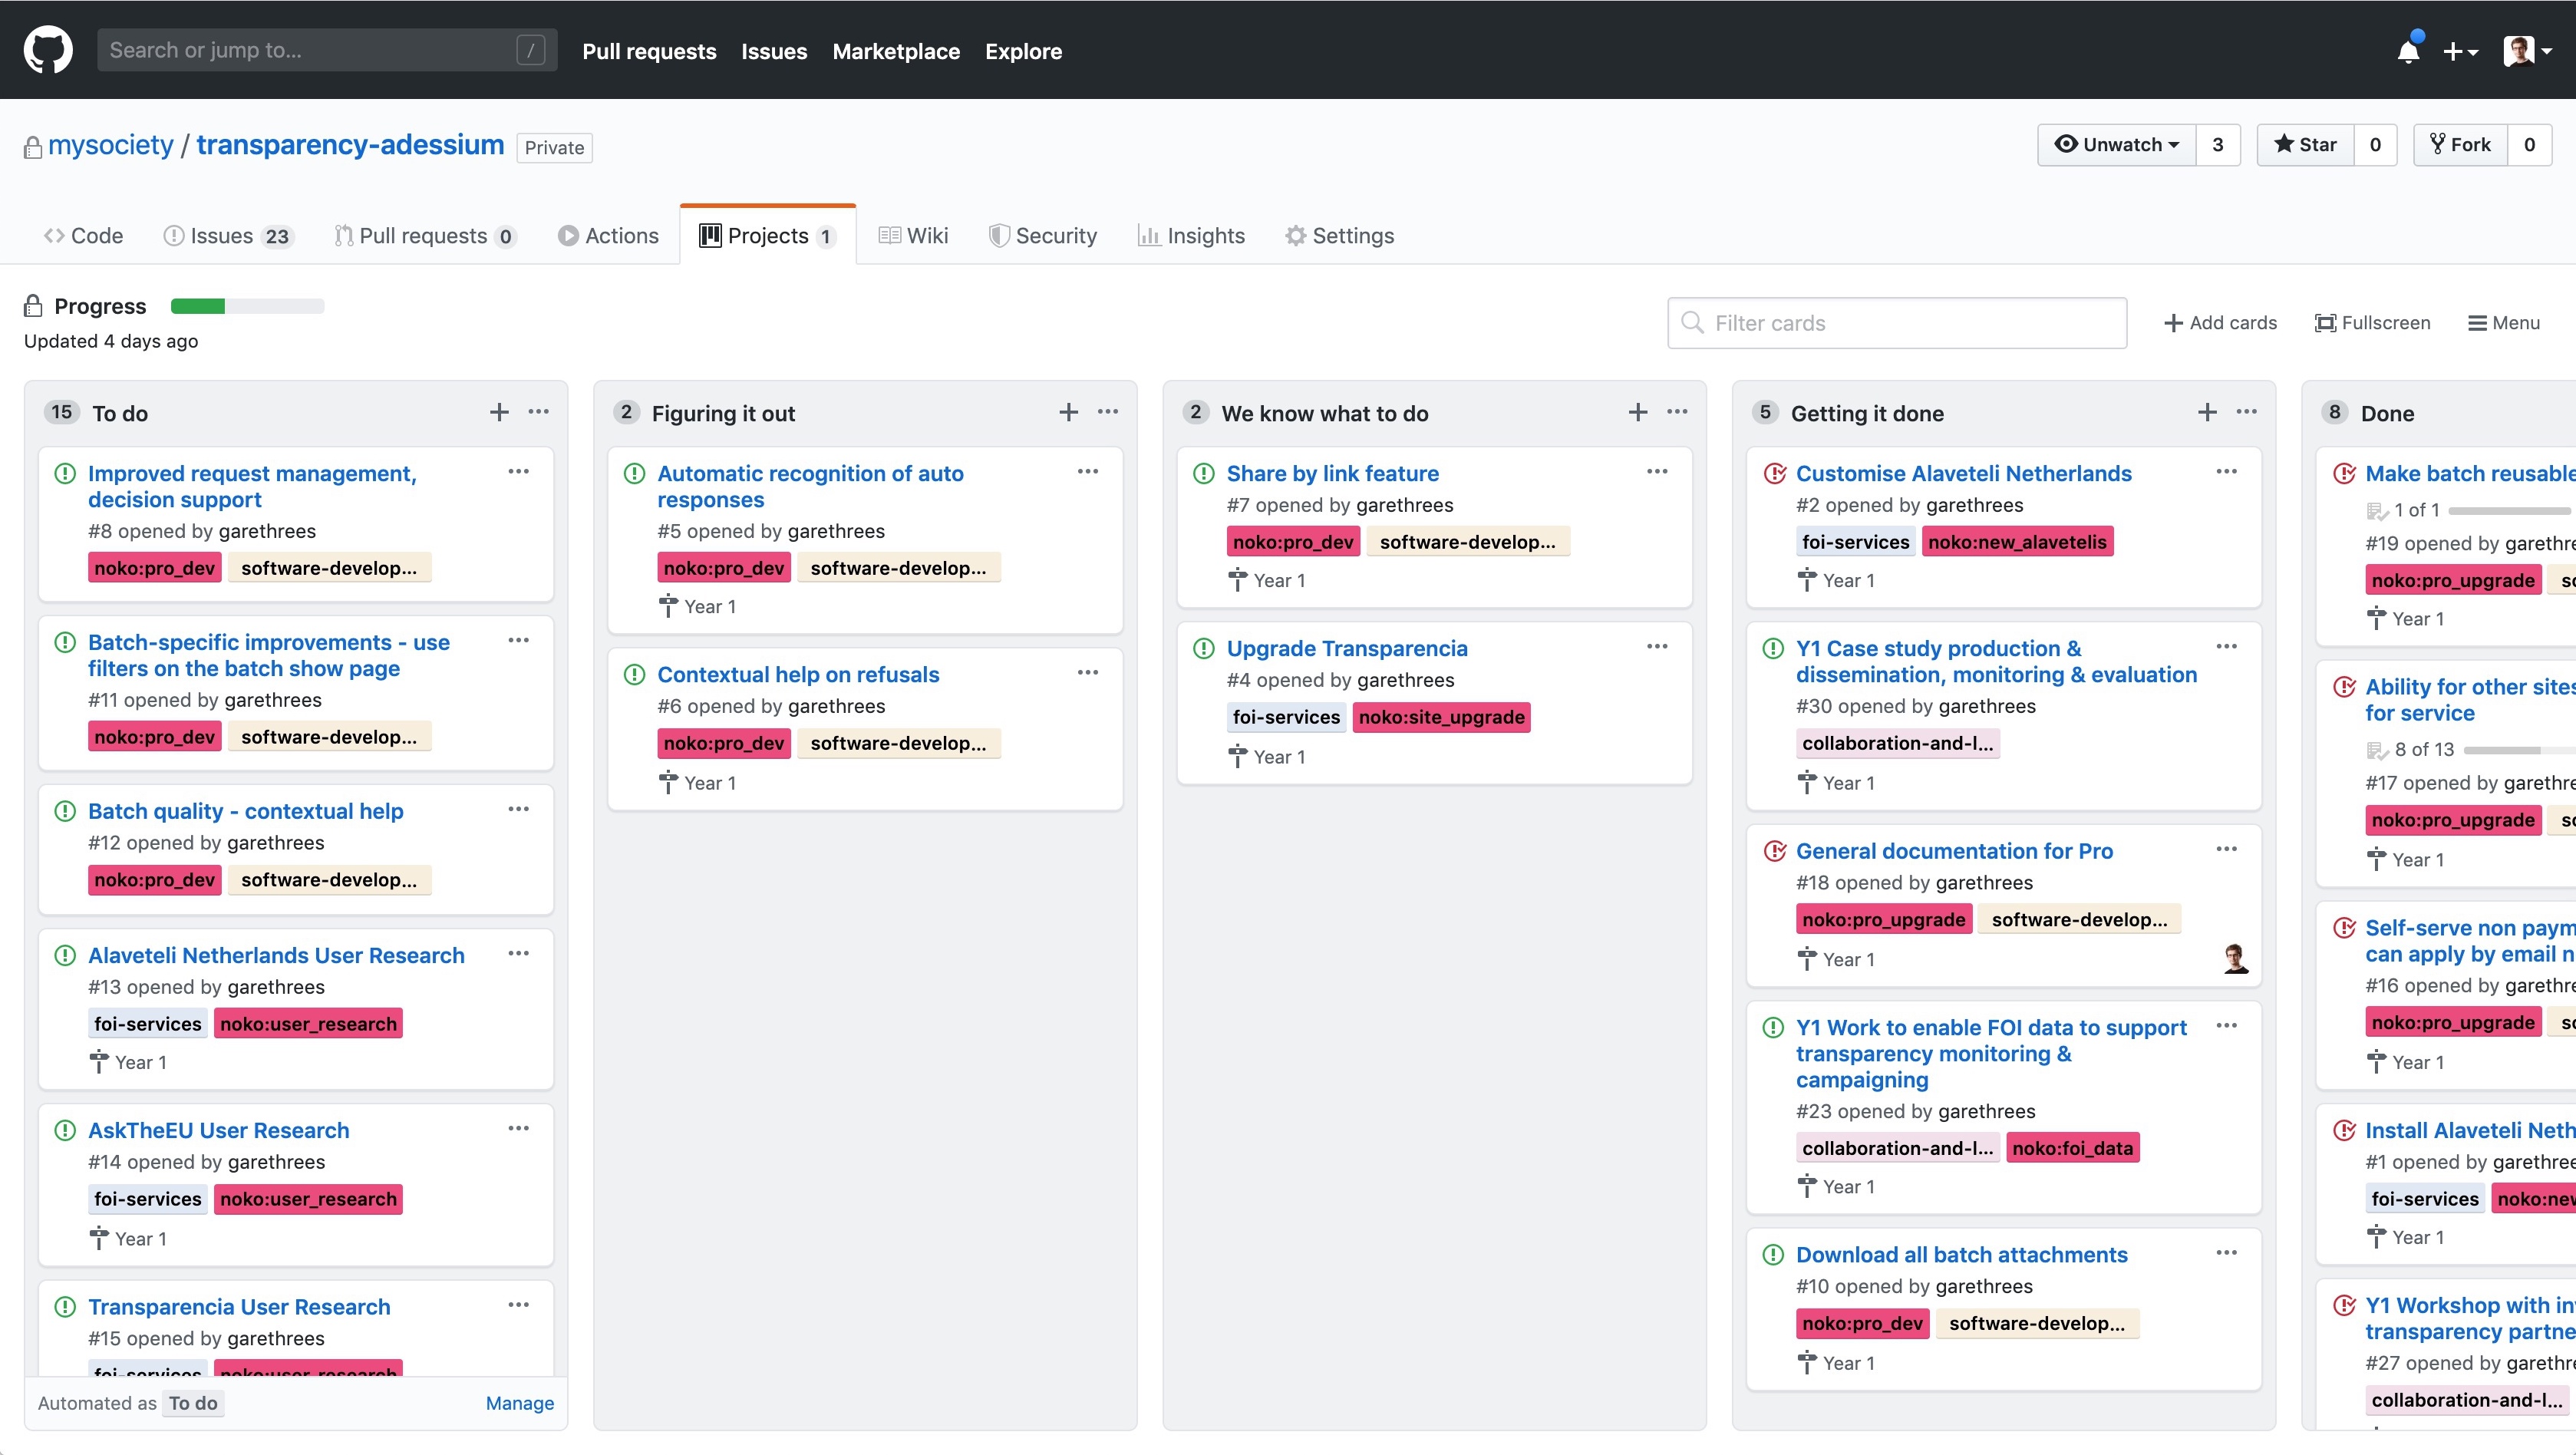Switch the board to Fullscreen
The width and height of the screenshot is (2576, 1455).
(2372, 323)
